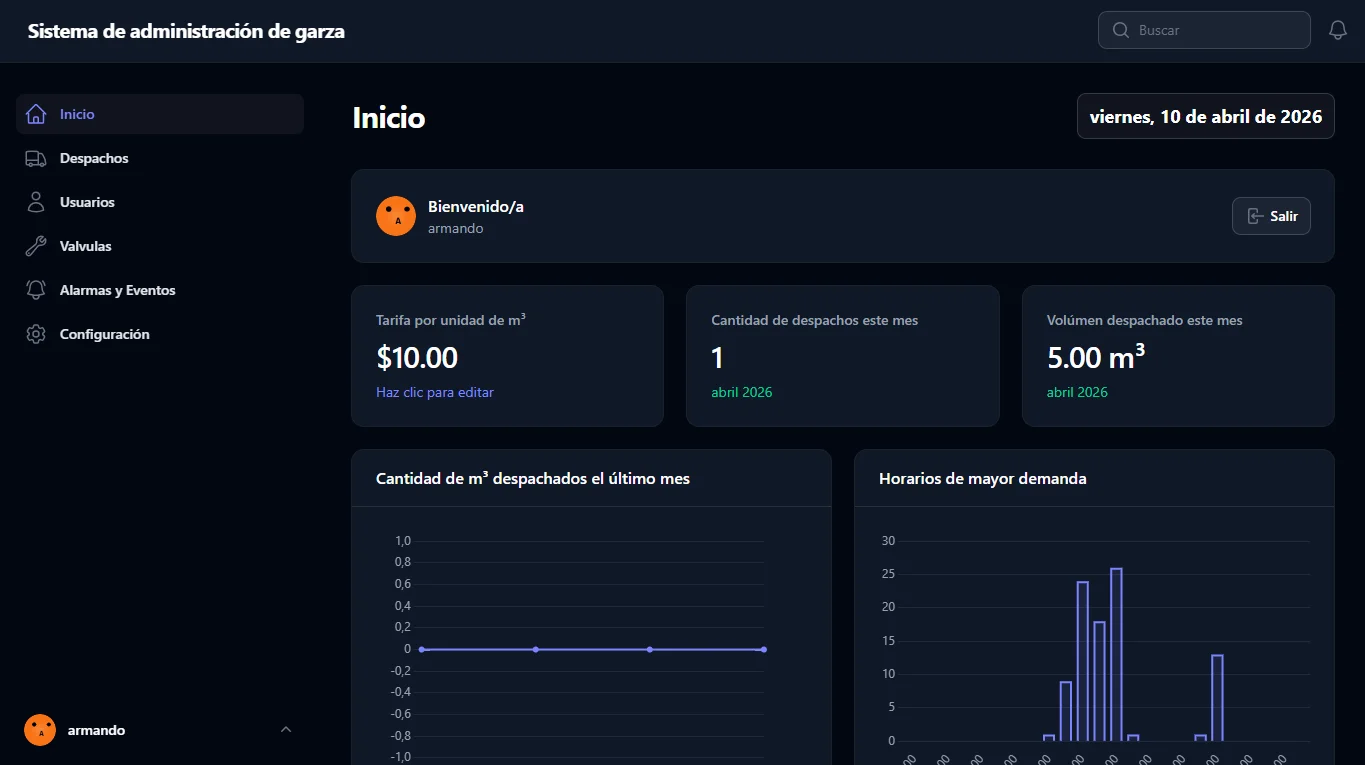Select the $10.00 tariff card

point(507,356)
